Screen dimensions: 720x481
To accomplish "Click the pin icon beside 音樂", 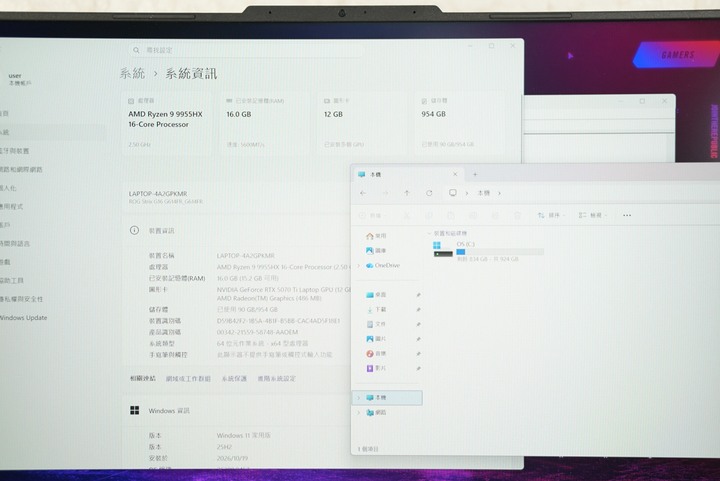I will click(418, 354).
